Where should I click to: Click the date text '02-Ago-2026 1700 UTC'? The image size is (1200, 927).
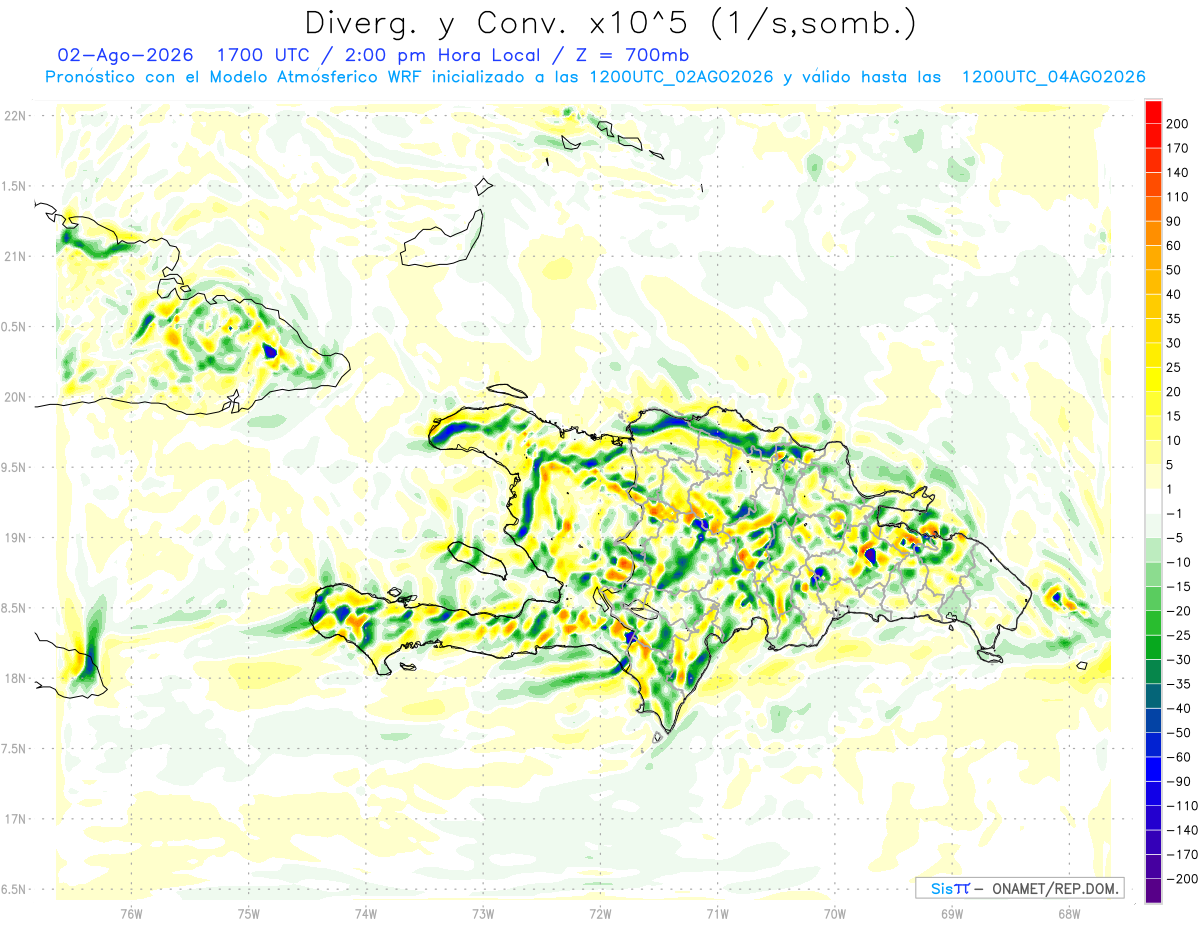184,55
